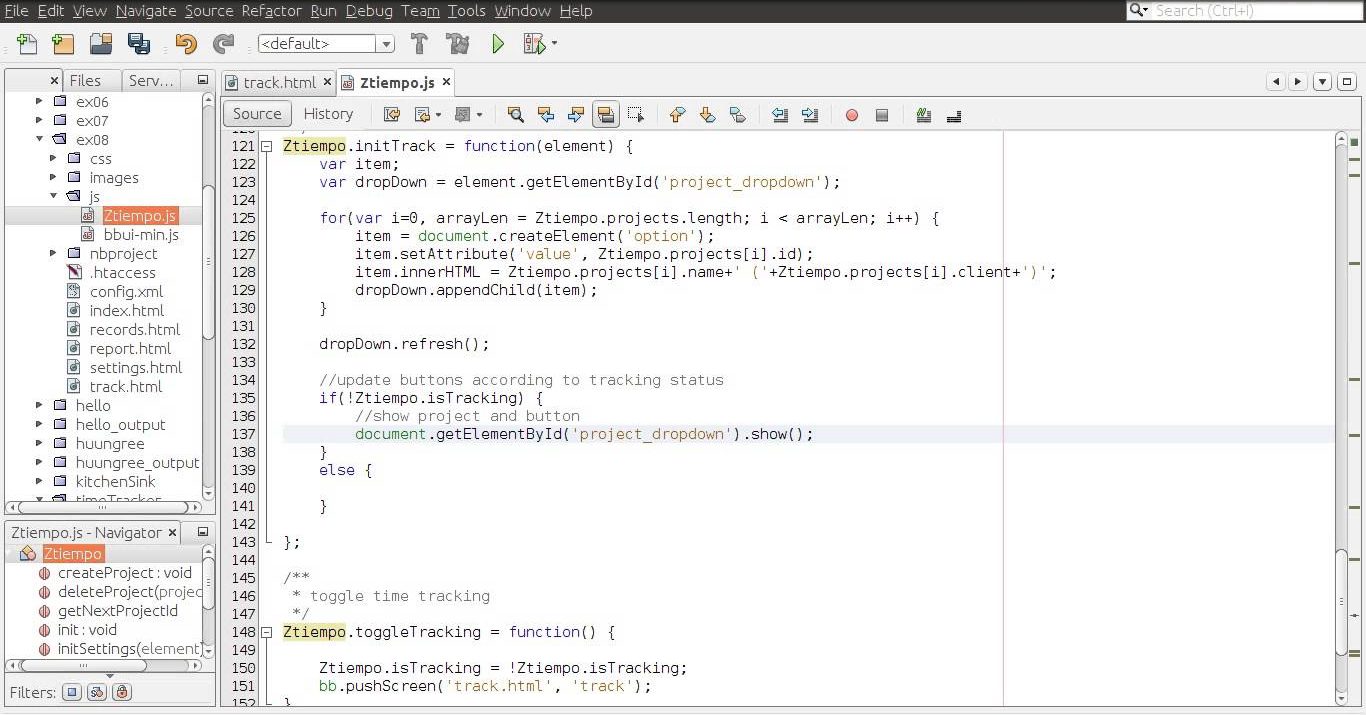Screen dimensions: 1366x715
Task: Toggle the first Navigator filter button
Action: (71, 692)
